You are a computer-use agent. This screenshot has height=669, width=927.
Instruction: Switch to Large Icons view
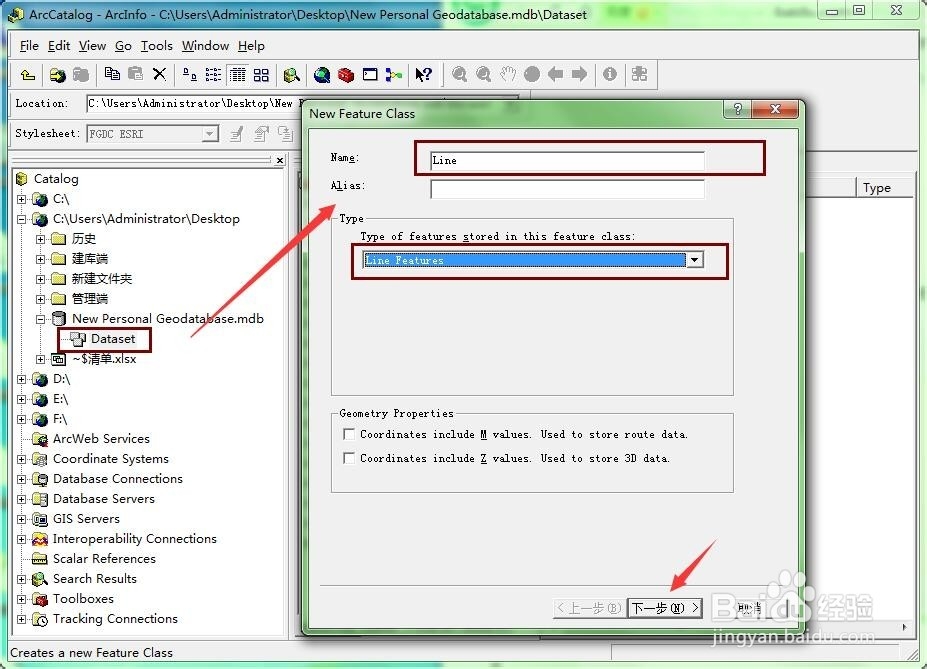pos(190,74)
